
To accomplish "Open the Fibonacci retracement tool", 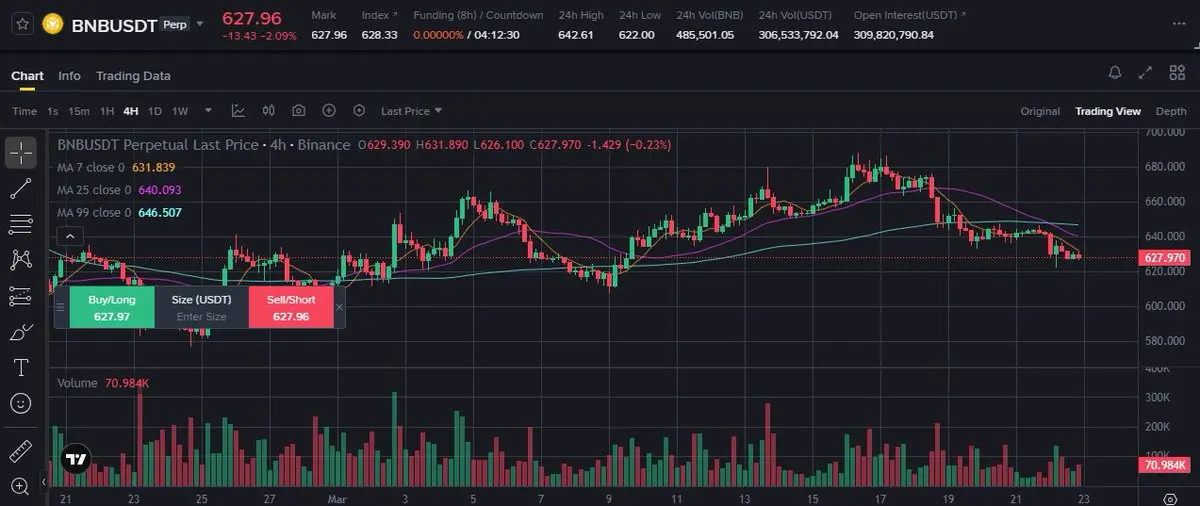I will (21, 223).
